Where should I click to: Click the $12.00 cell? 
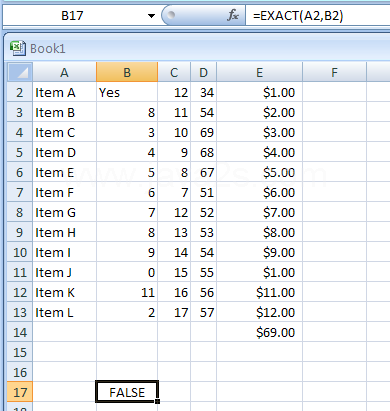(x=259, y=312)
